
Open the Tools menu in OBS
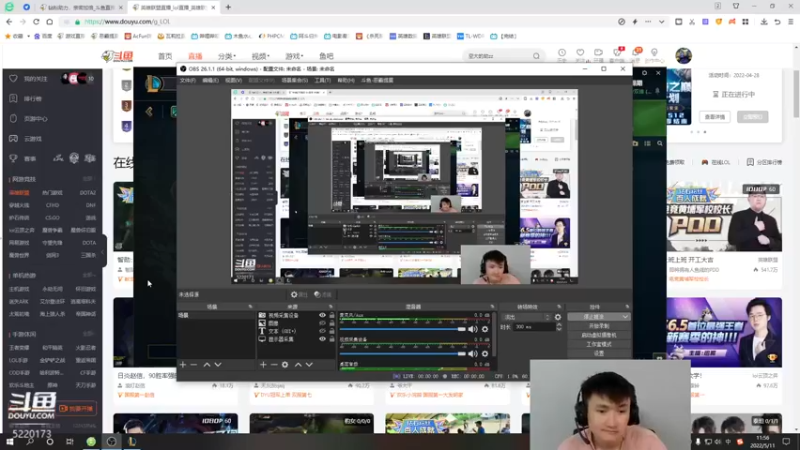322,80
